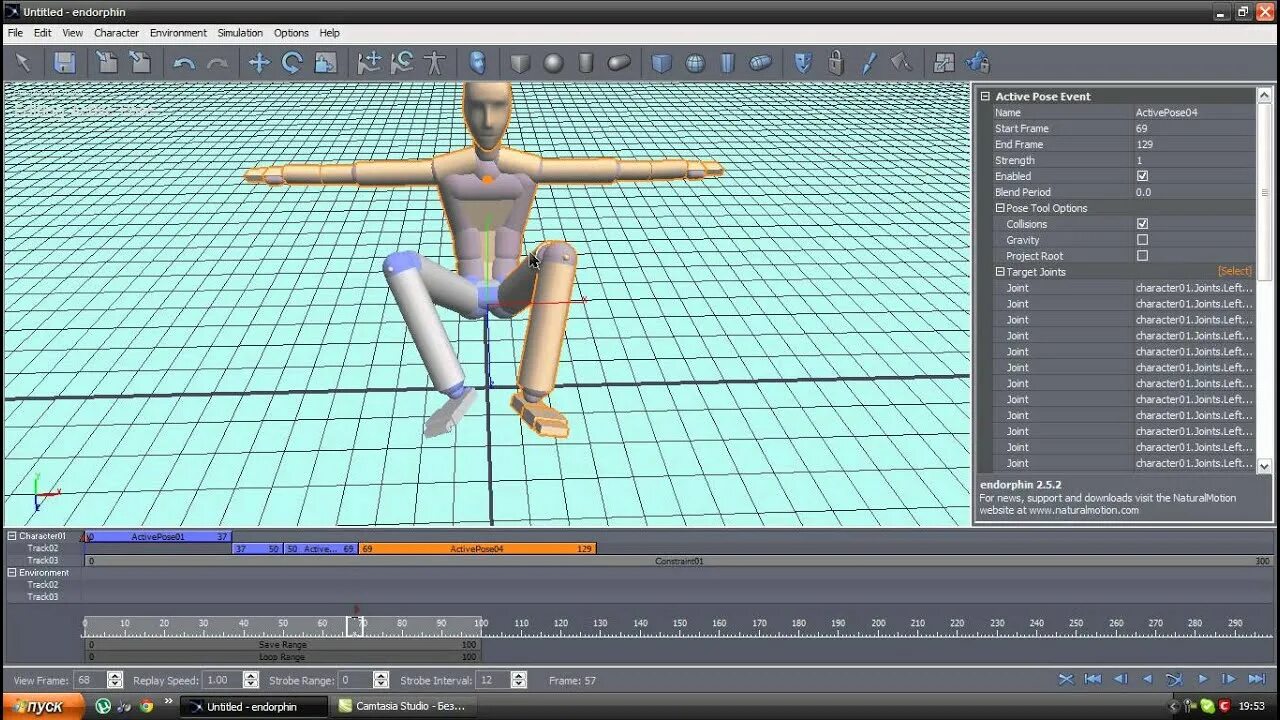Open the View menu
1280x720 pixels.
pos(73,33)
